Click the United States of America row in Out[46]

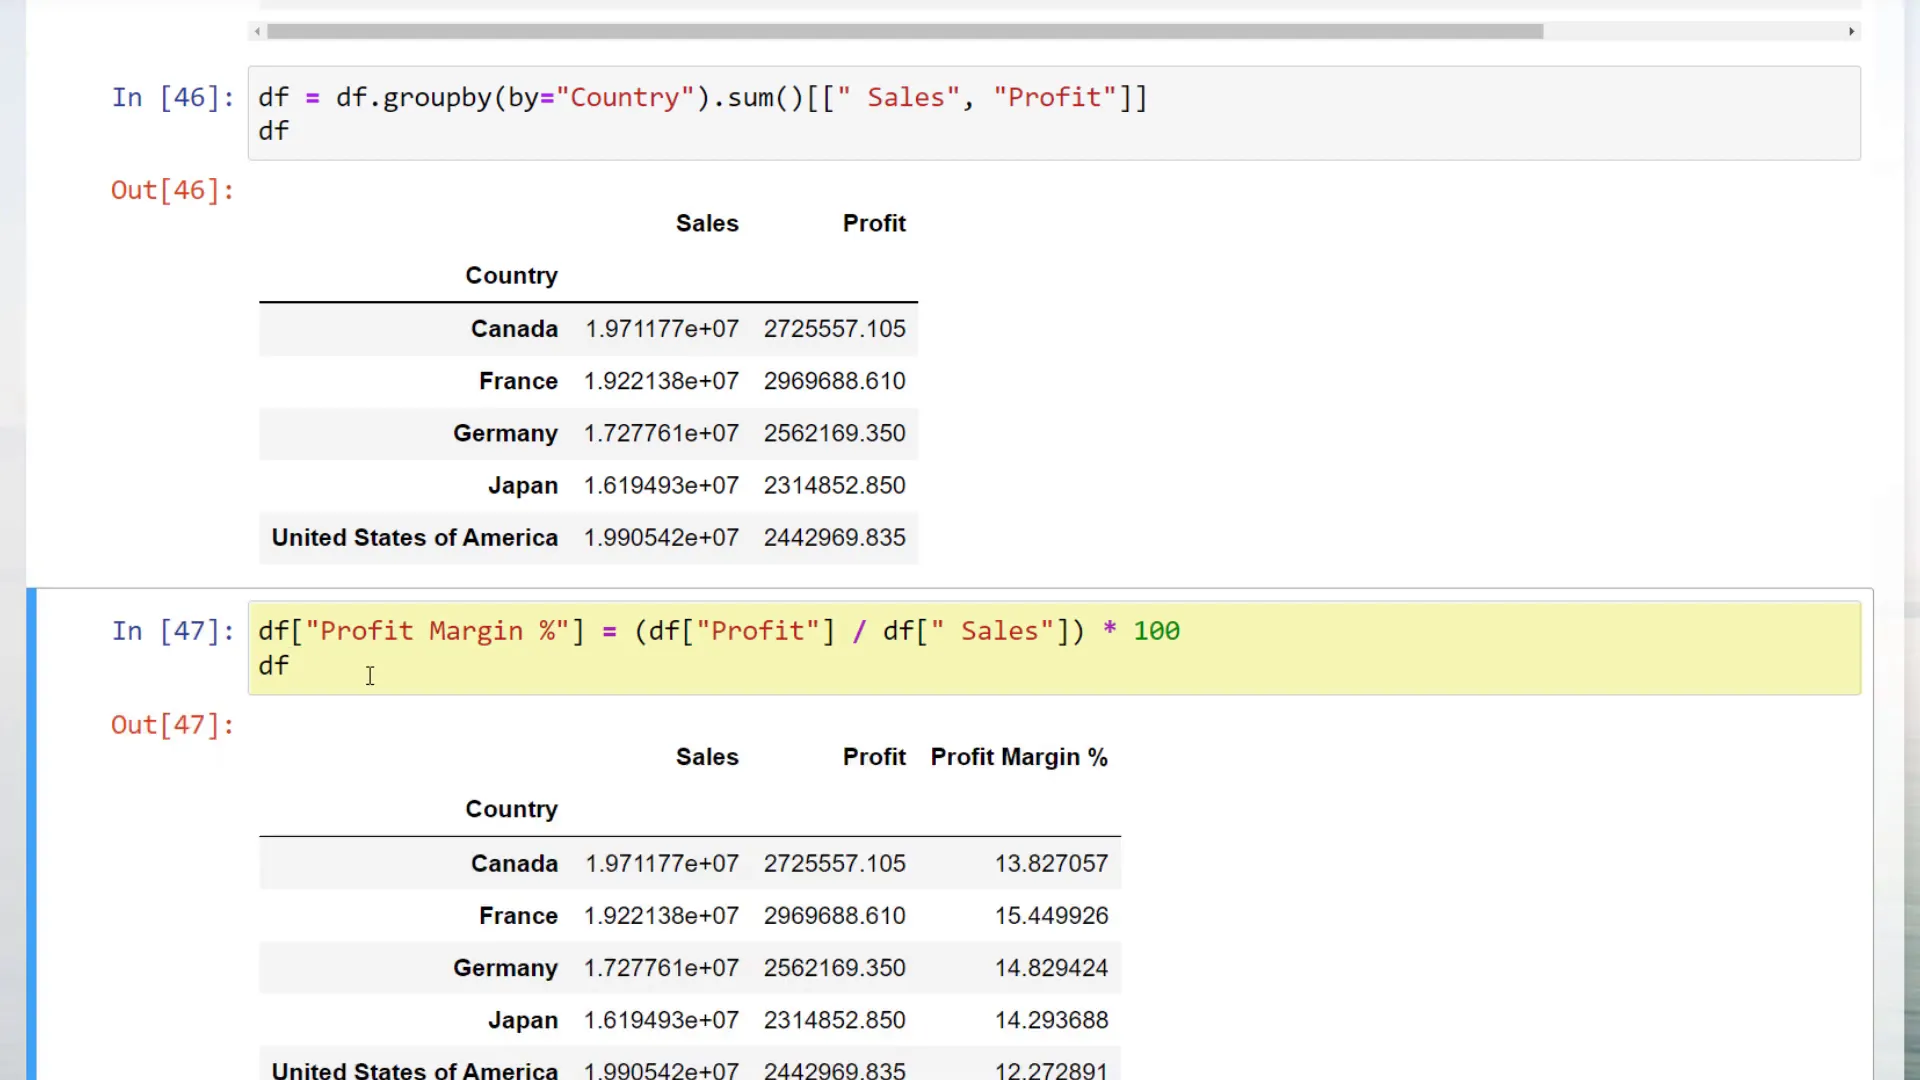(x=414, y=538)
